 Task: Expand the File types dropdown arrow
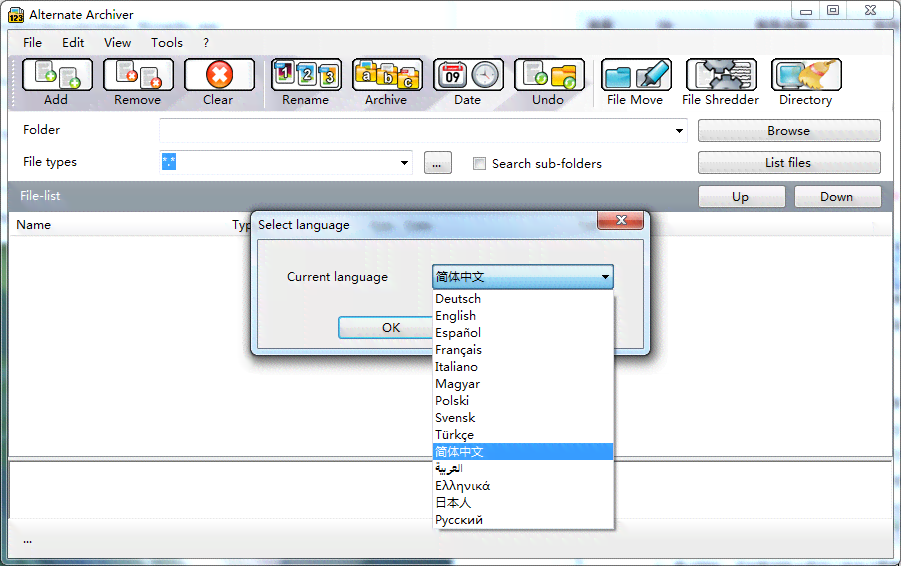click(x=405, y=163)
